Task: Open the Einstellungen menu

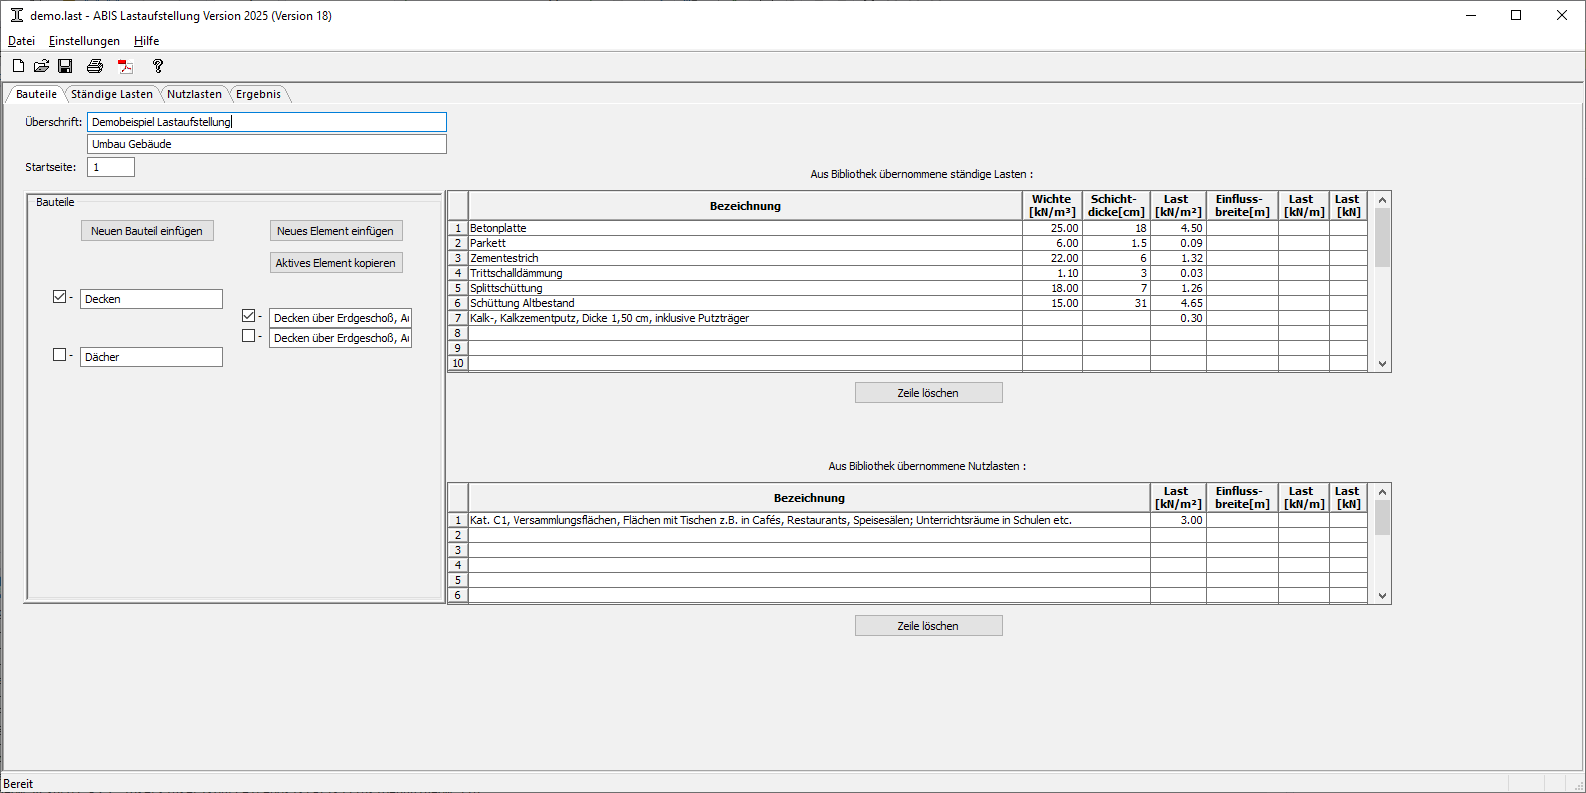Action: 84,41
